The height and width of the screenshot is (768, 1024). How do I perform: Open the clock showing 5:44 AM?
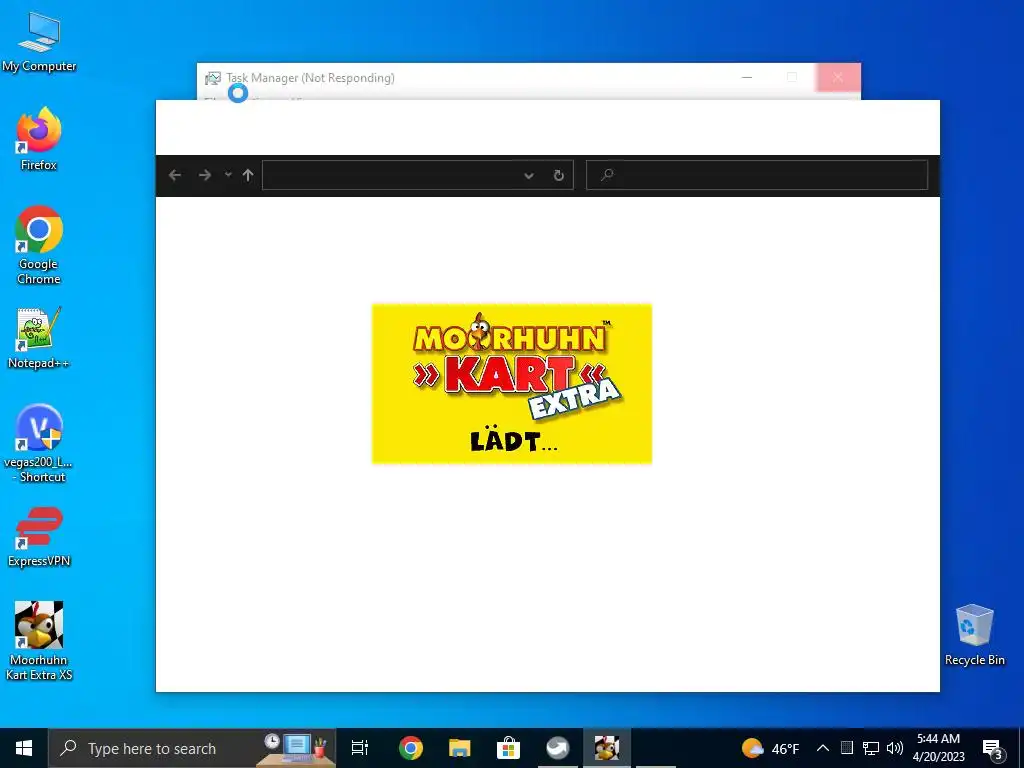(938, 748)
